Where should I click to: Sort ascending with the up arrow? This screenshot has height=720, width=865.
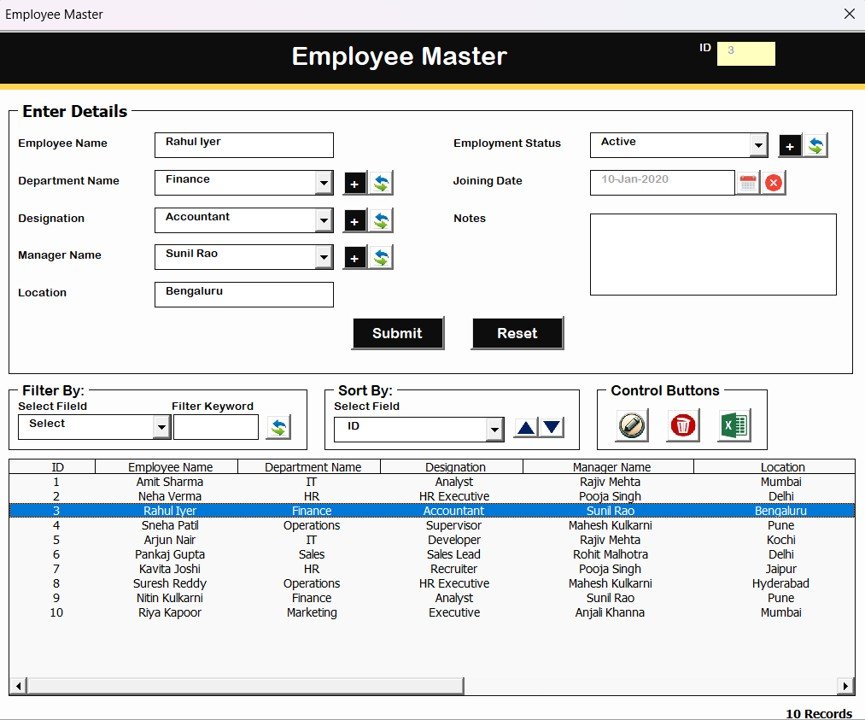tap(526, 428)
